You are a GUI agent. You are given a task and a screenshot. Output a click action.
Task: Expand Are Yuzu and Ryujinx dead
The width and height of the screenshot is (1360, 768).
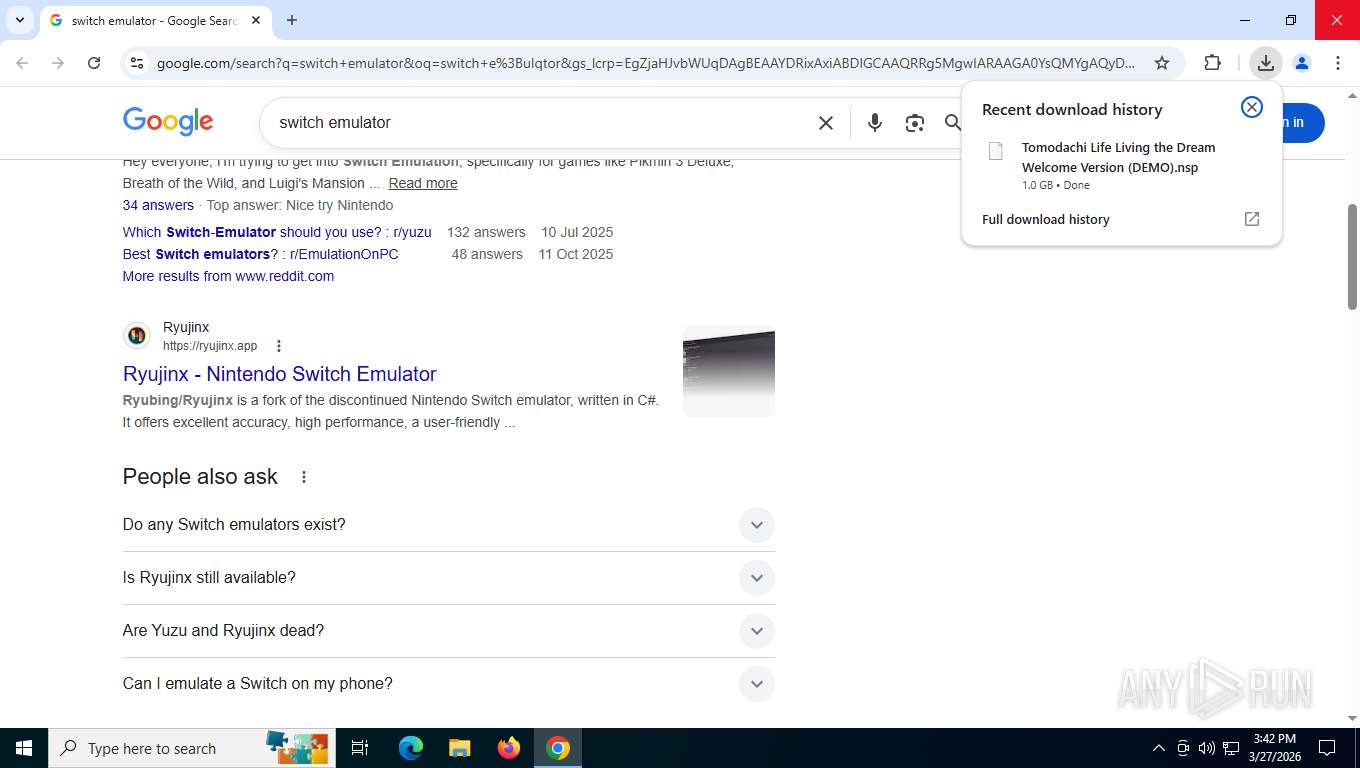click(x=449, y=631)
